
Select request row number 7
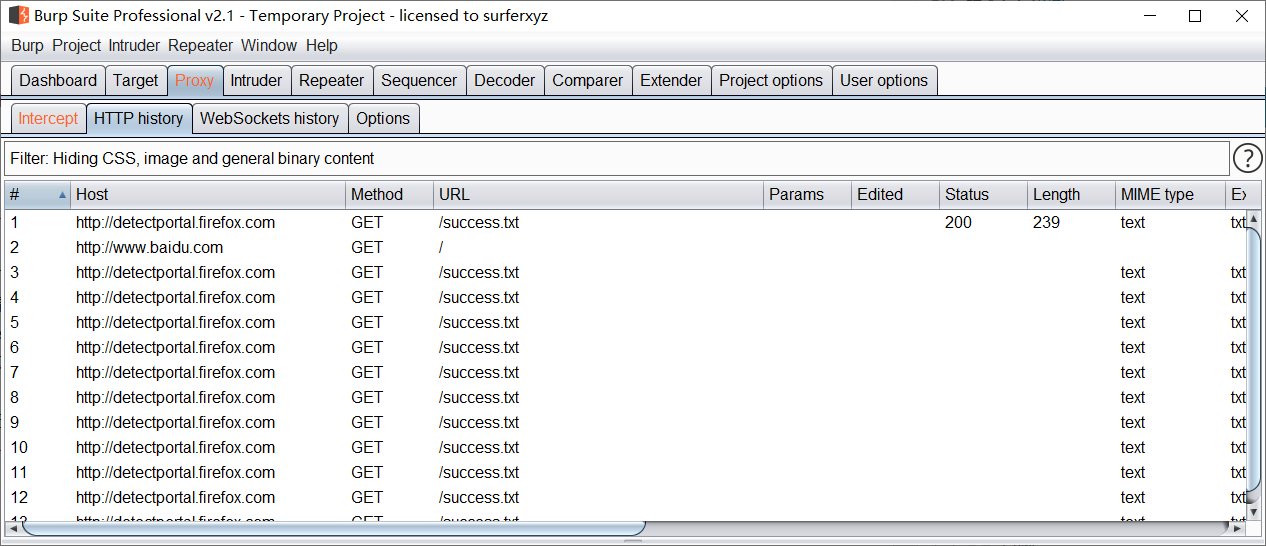(625, 372)
